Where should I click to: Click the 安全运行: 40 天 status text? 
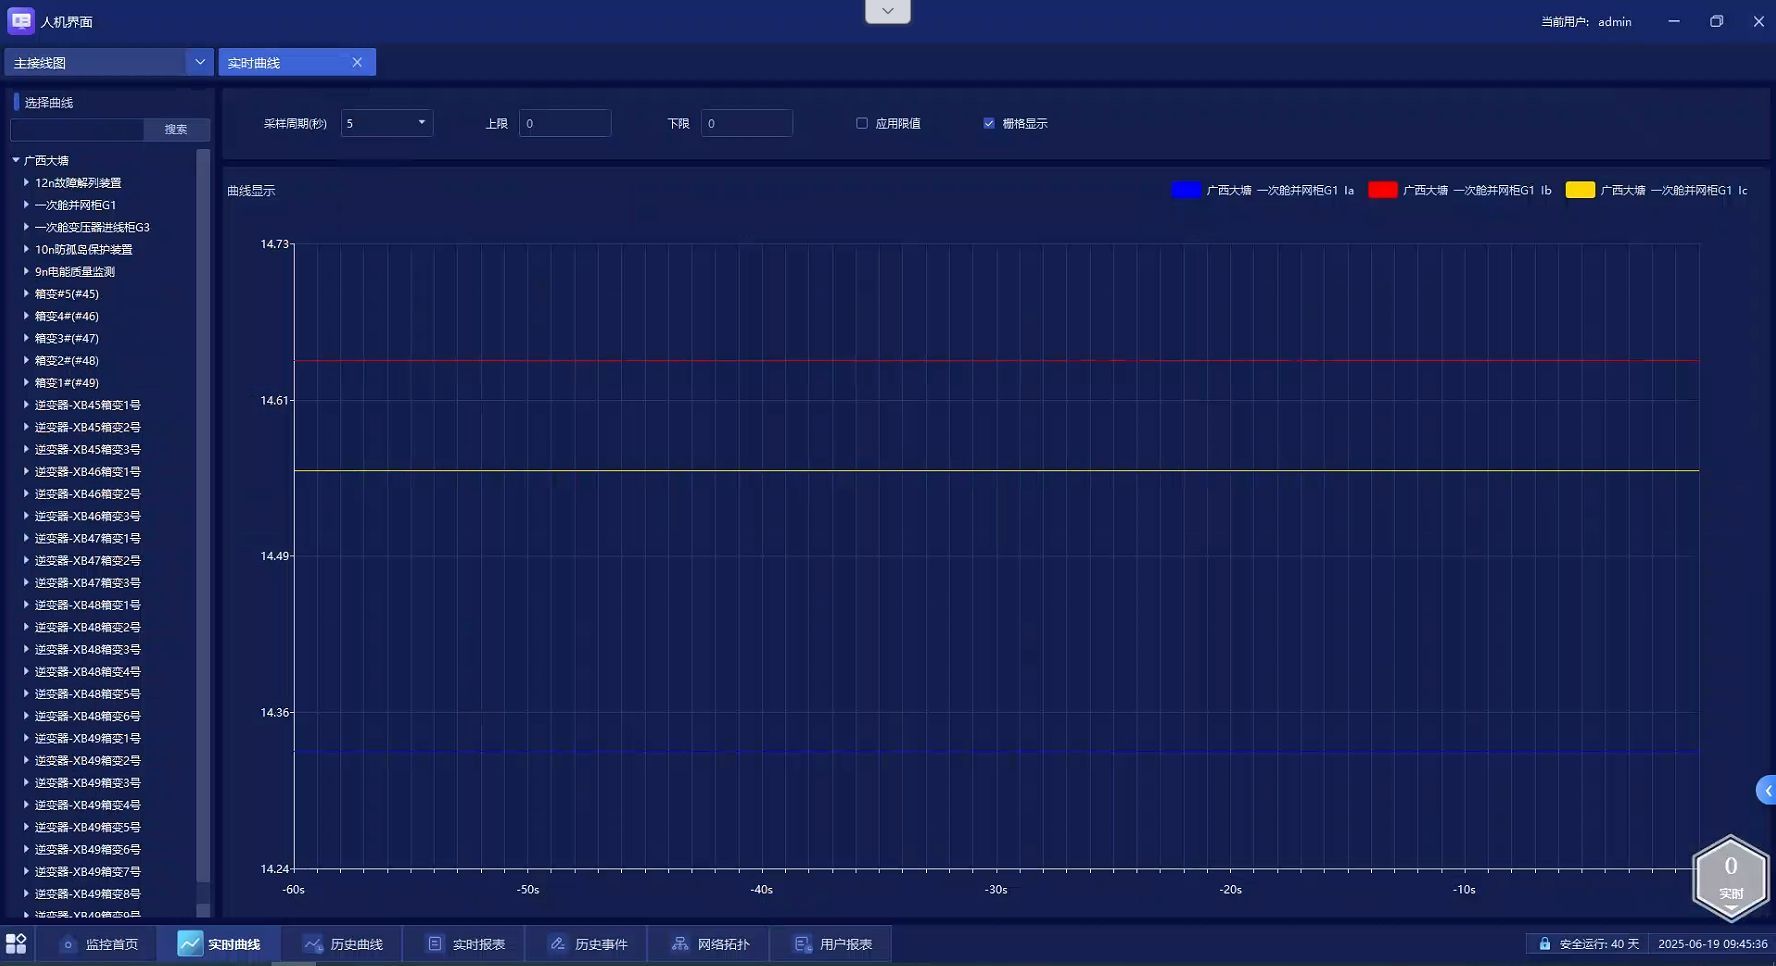[1599, 944]
